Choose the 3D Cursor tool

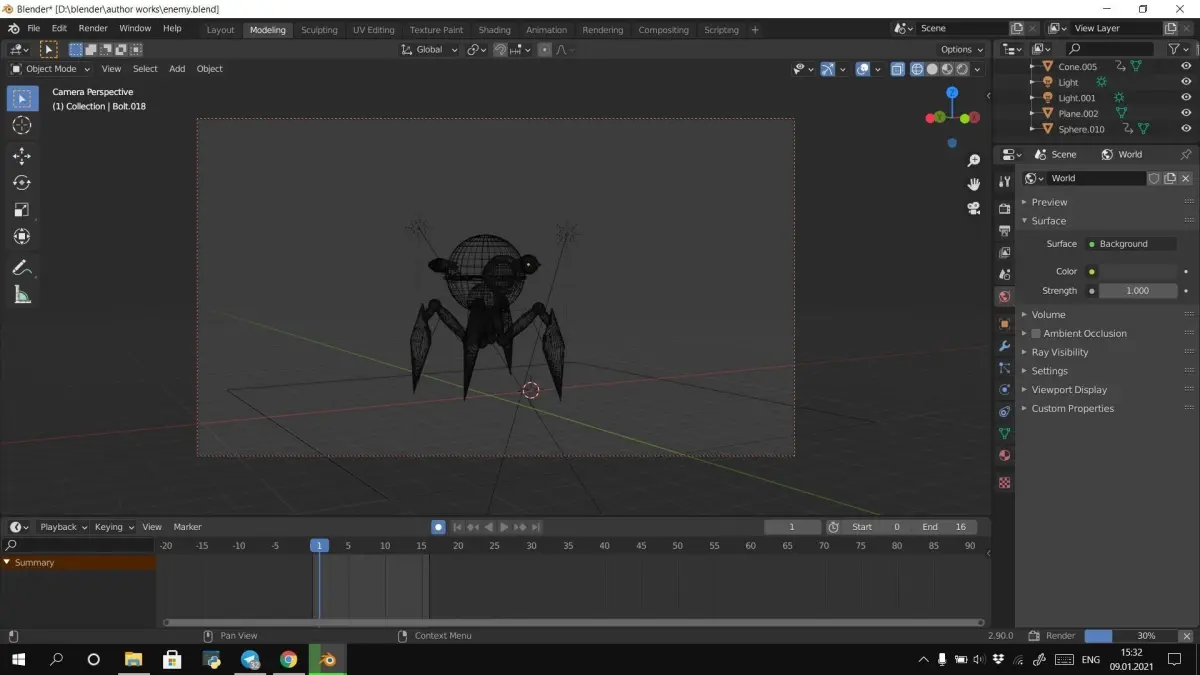point(22,125)
